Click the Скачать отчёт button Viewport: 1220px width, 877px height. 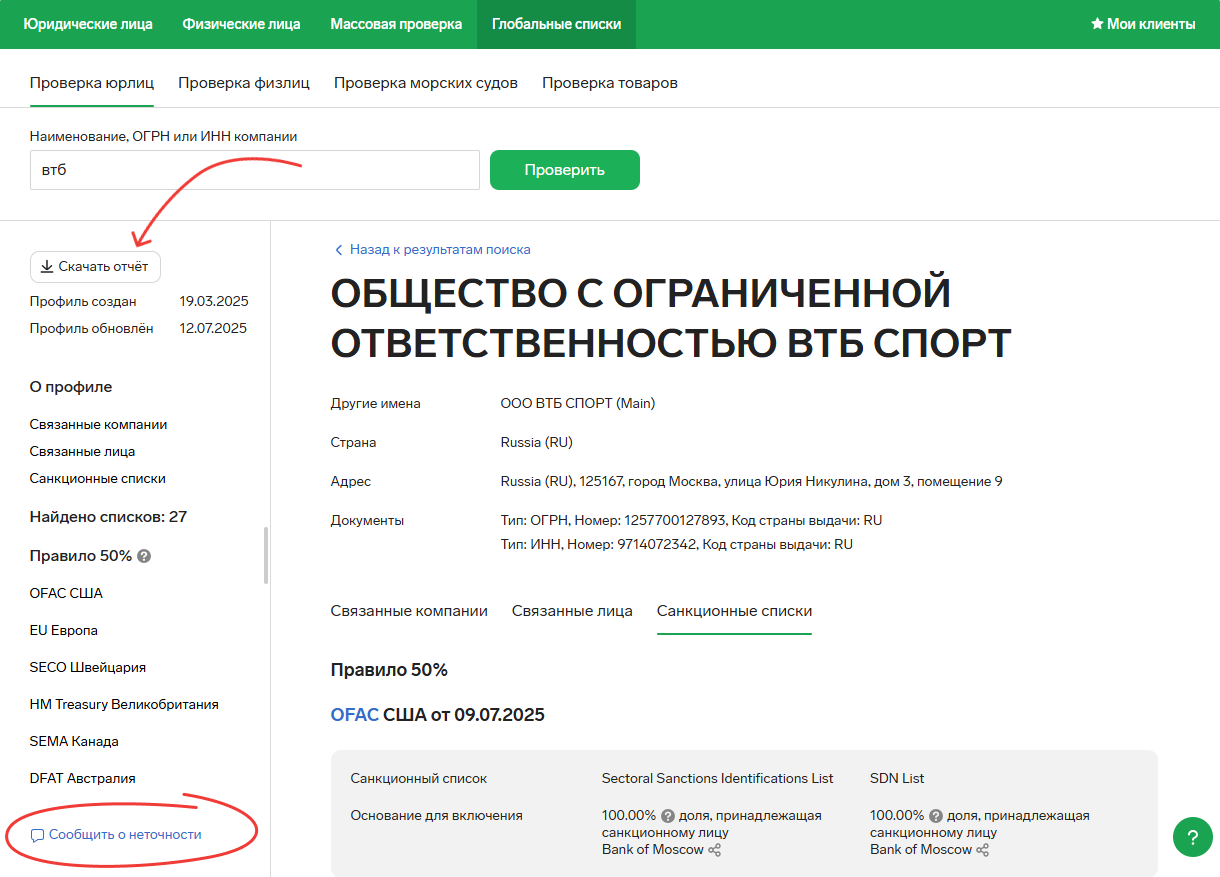(95, 267)
